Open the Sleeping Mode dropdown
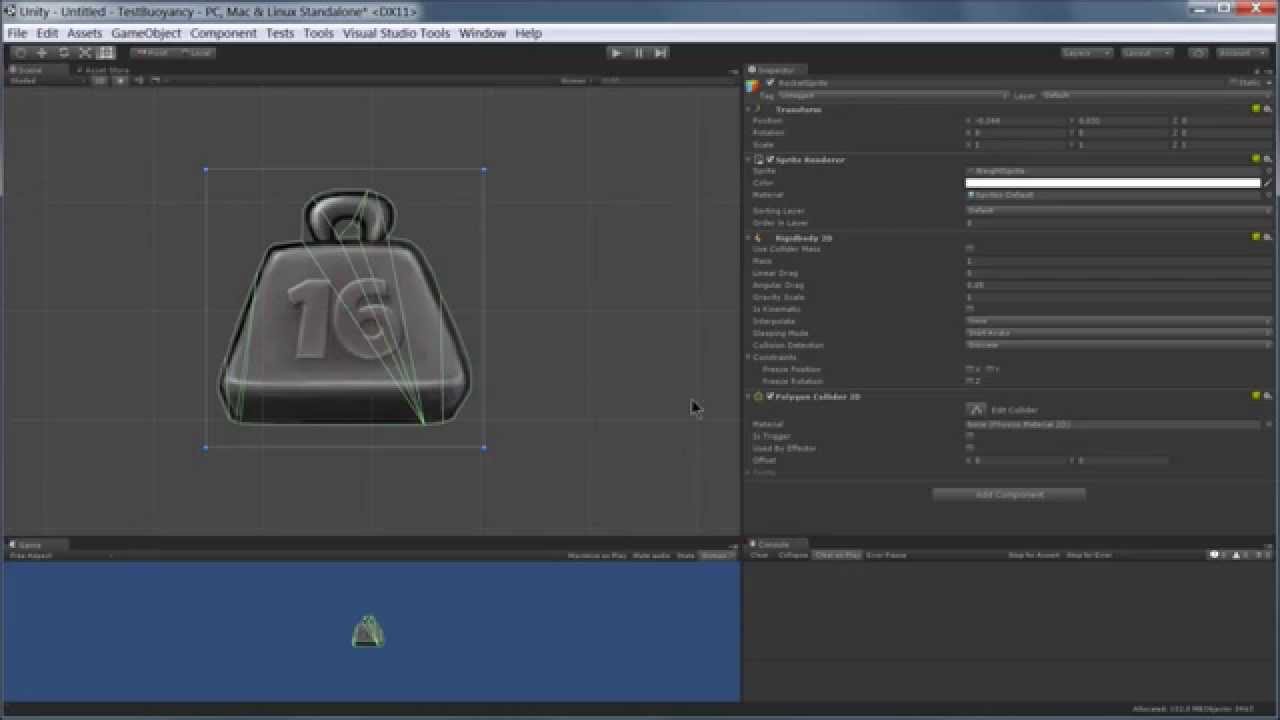The width and height of the screenshot is (1280, 720). [1118, 333]
